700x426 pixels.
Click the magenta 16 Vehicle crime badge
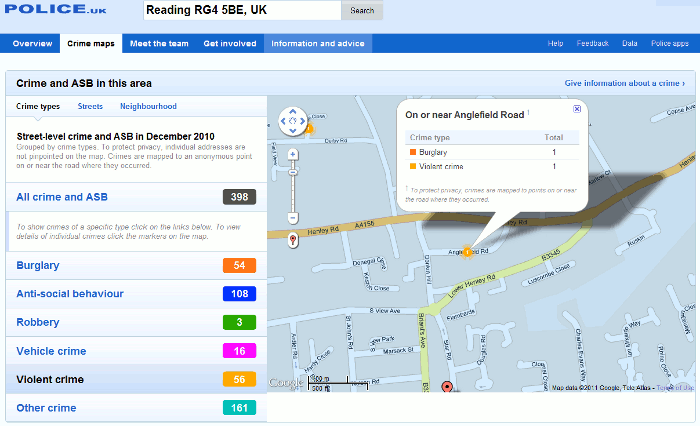pyautogui.click(x=239, y=351)
